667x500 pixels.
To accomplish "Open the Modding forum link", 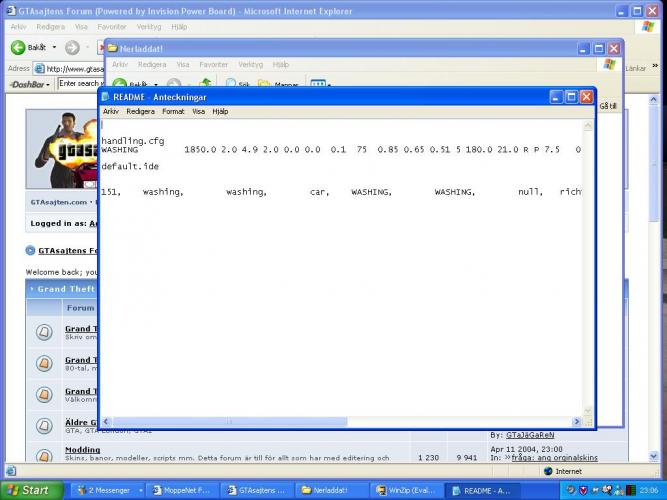I will point(82,451).
